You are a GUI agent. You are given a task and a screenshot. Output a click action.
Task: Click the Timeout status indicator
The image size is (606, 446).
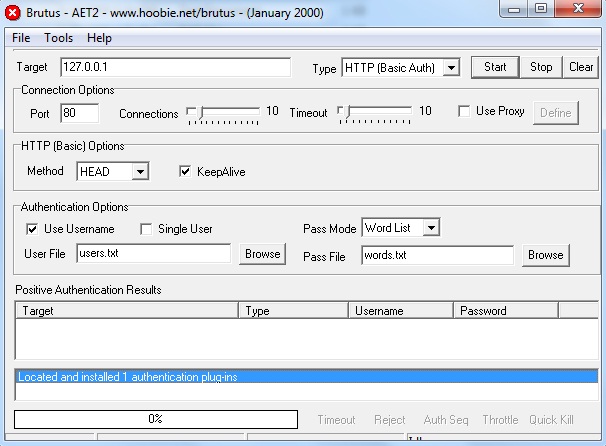[336, 420]
